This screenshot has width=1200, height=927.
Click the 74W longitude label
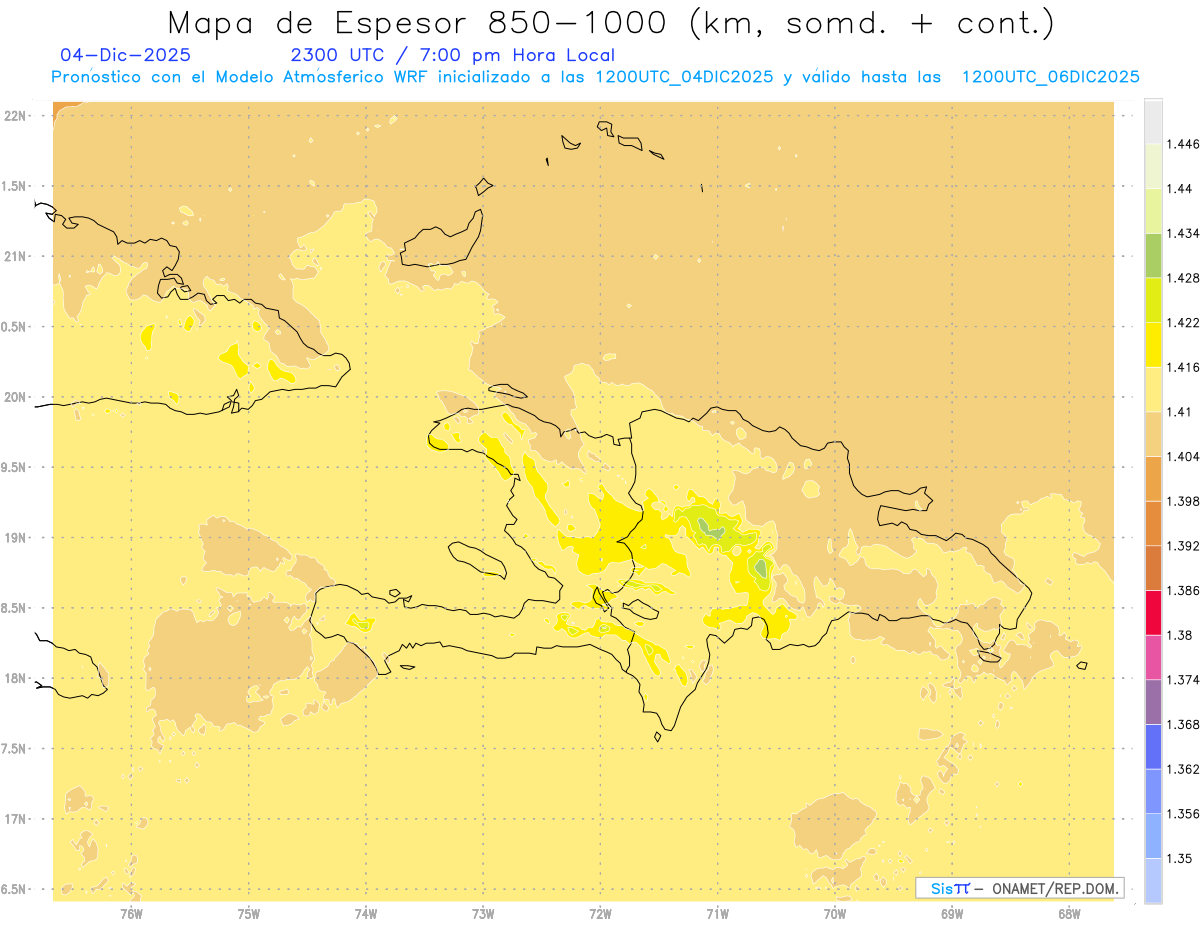click(x=366, y=913)
